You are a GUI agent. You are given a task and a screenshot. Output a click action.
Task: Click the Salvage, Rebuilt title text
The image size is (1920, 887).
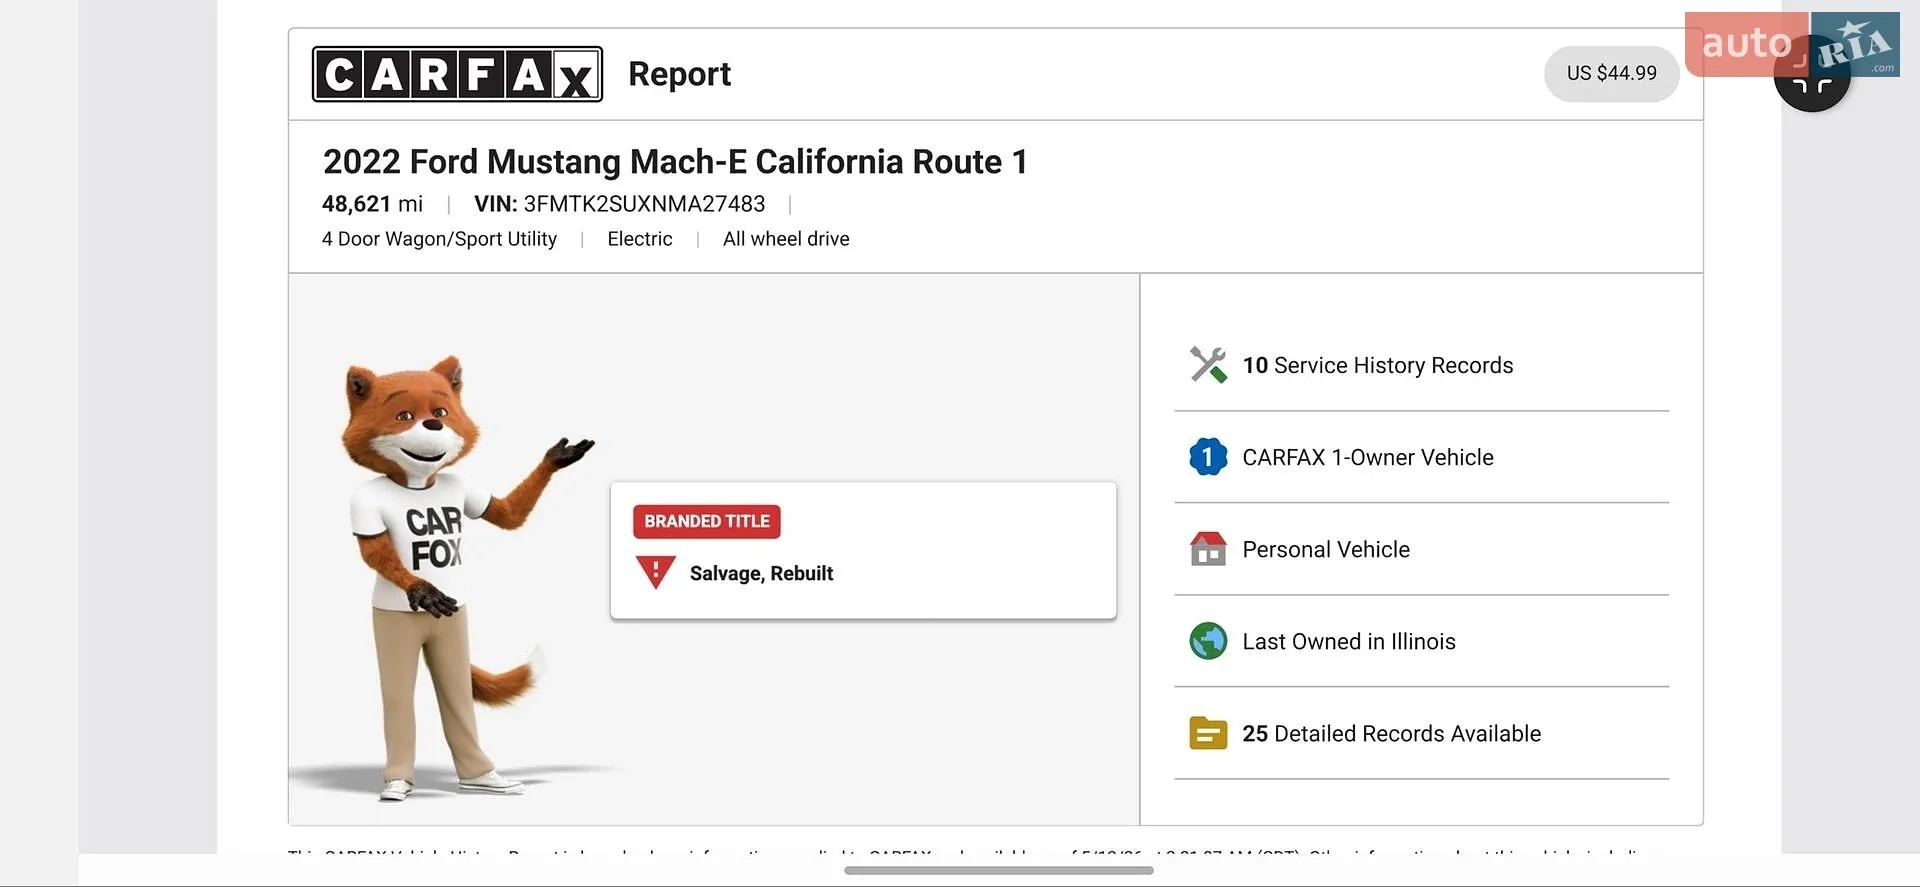point(761,573)
